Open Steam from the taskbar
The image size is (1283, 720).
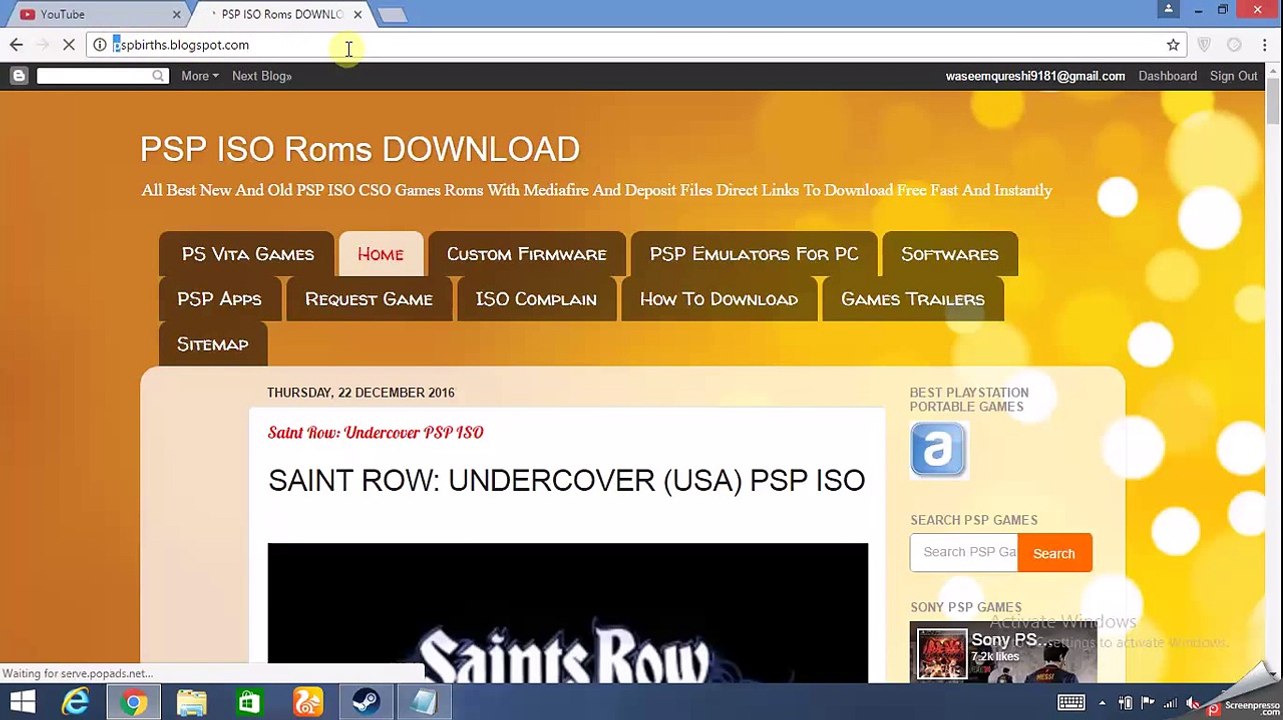tap(366, 702)
